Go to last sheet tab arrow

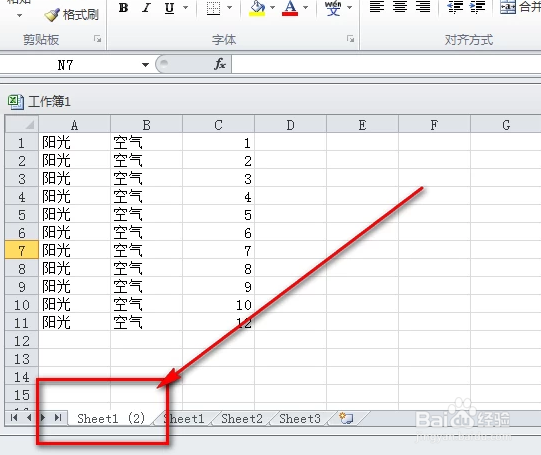58,418
